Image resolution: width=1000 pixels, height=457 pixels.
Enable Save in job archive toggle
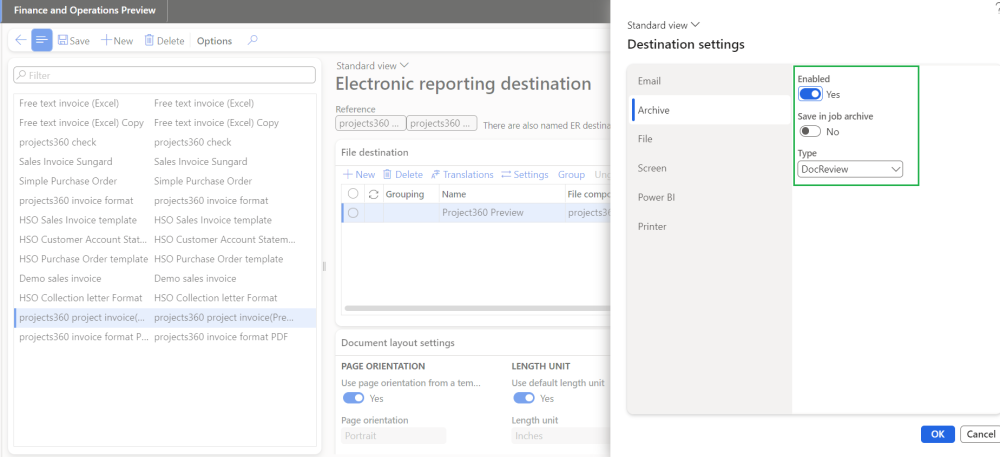coord(810,131)
